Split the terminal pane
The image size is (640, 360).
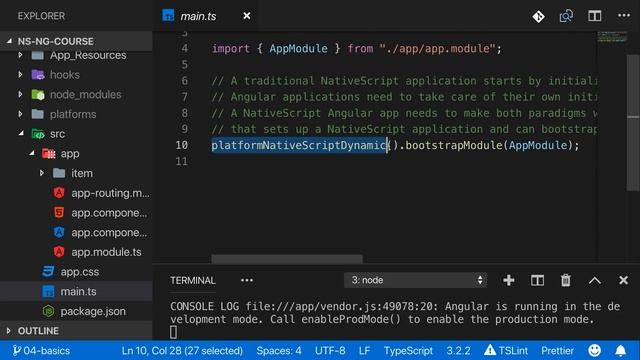tap(537, 280)
